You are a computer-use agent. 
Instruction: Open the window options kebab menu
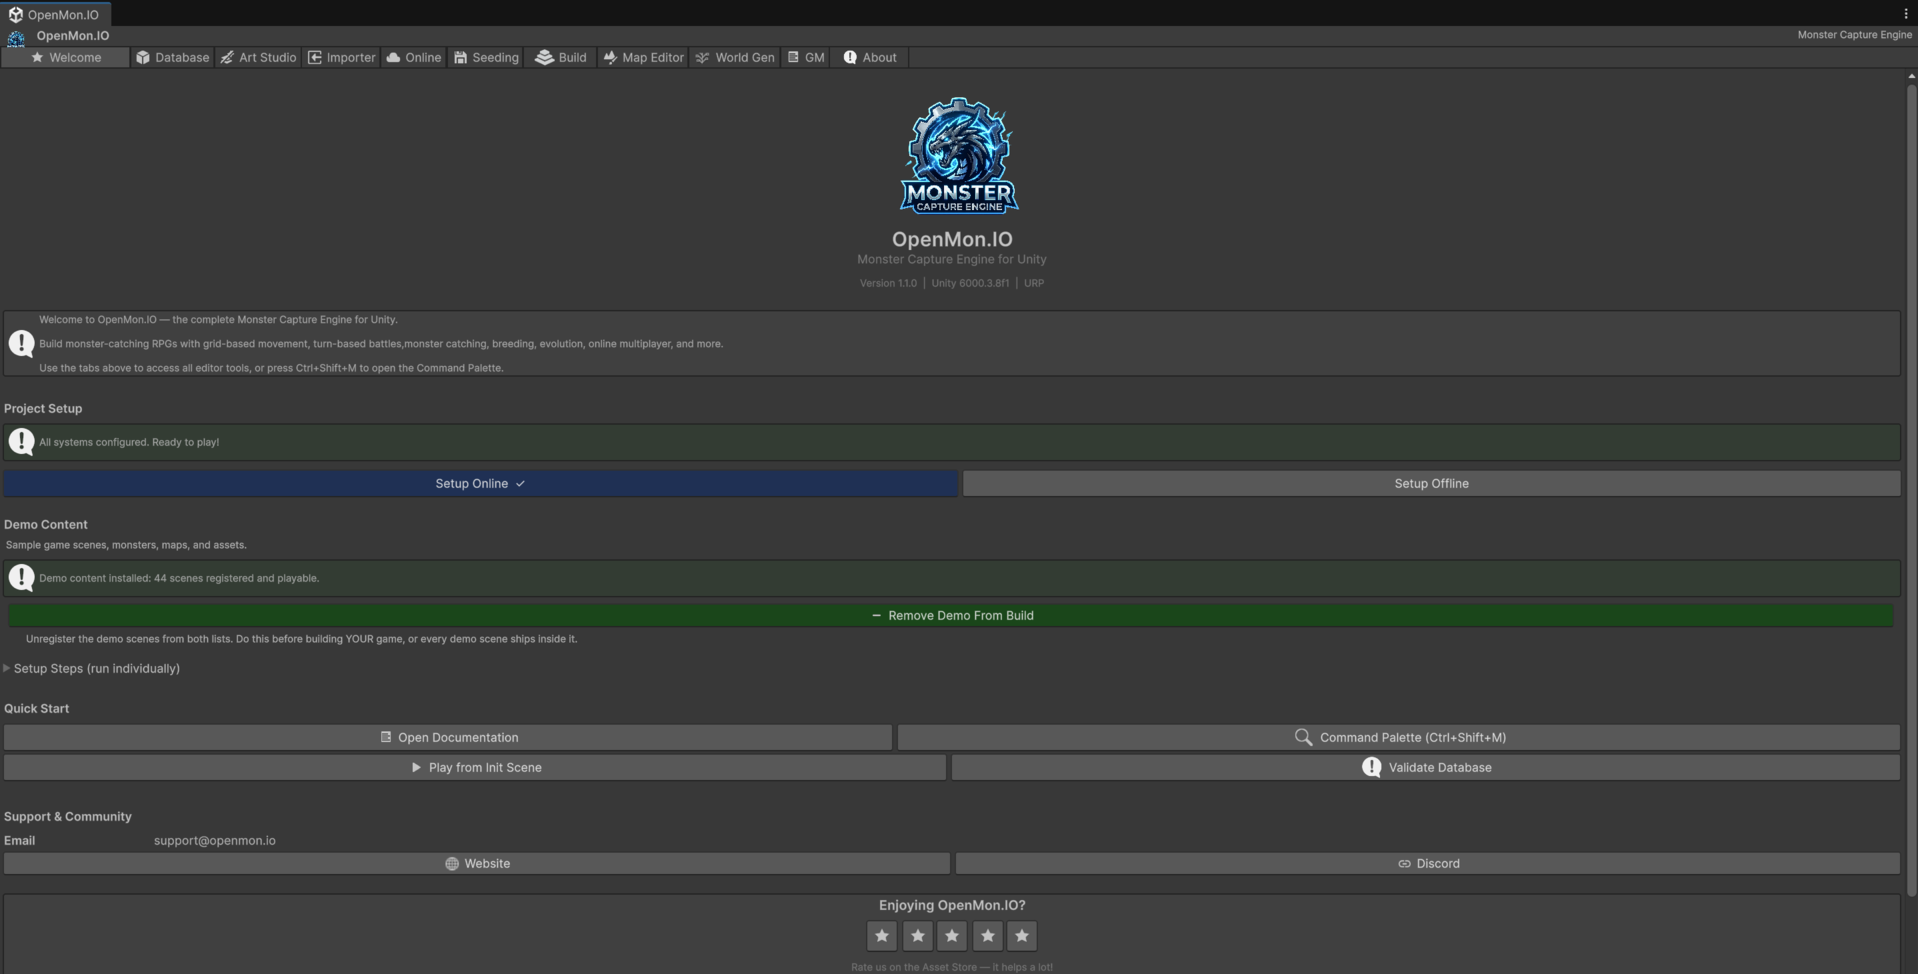pyautogui.click(x=1906, y=13)
